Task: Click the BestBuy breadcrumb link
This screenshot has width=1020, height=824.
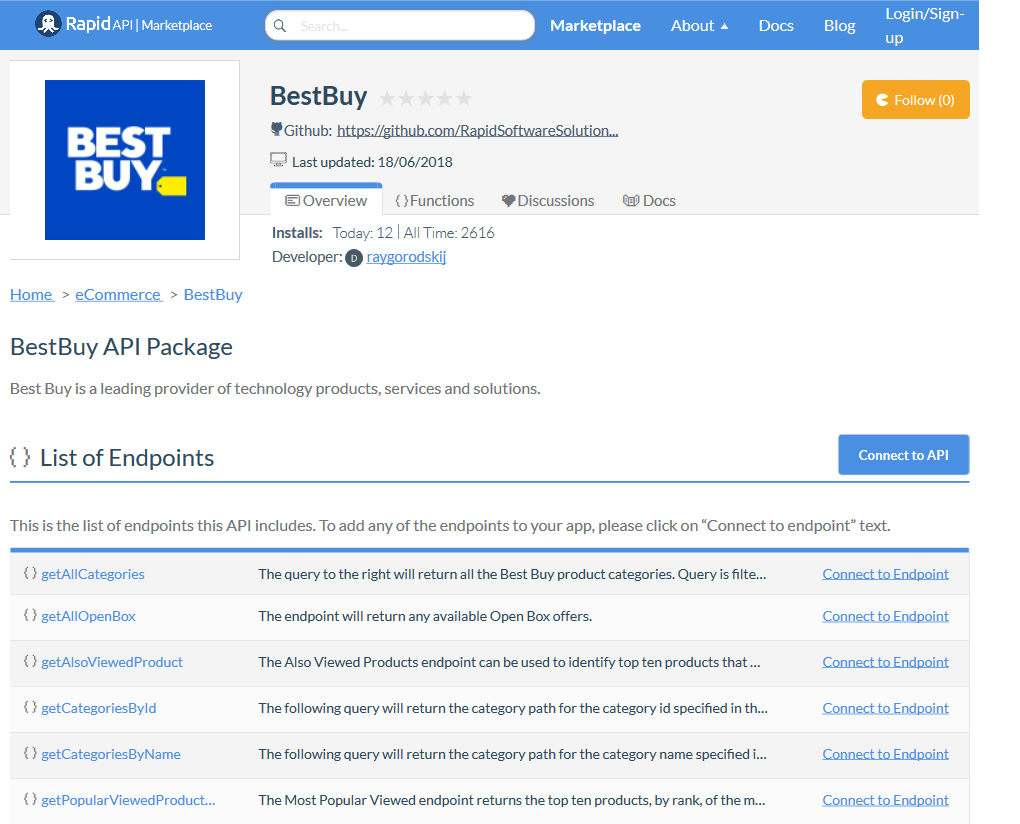Action: point(213,295)
